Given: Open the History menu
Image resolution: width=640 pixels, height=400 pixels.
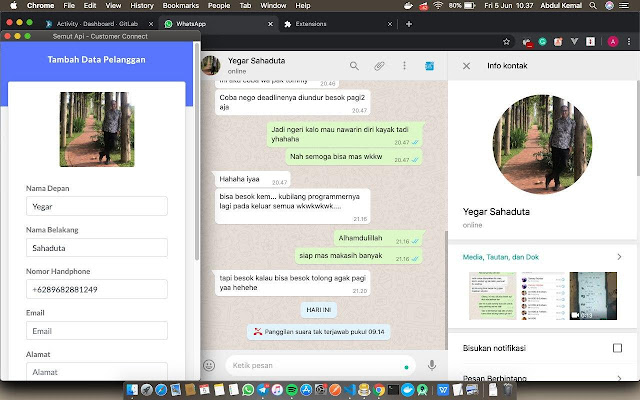Looking at the screenshot, I should [x=142, y=6].
